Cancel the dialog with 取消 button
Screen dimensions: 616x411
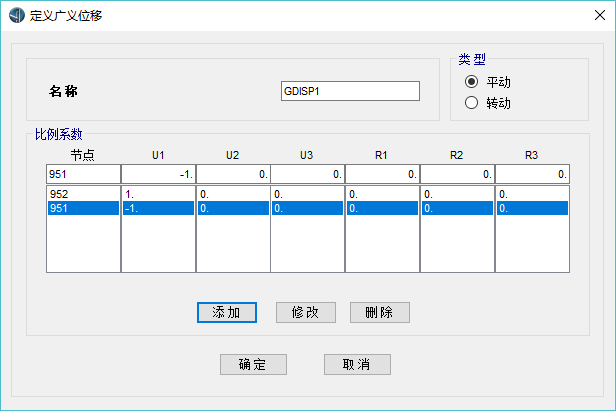click(x=357, y=364)
